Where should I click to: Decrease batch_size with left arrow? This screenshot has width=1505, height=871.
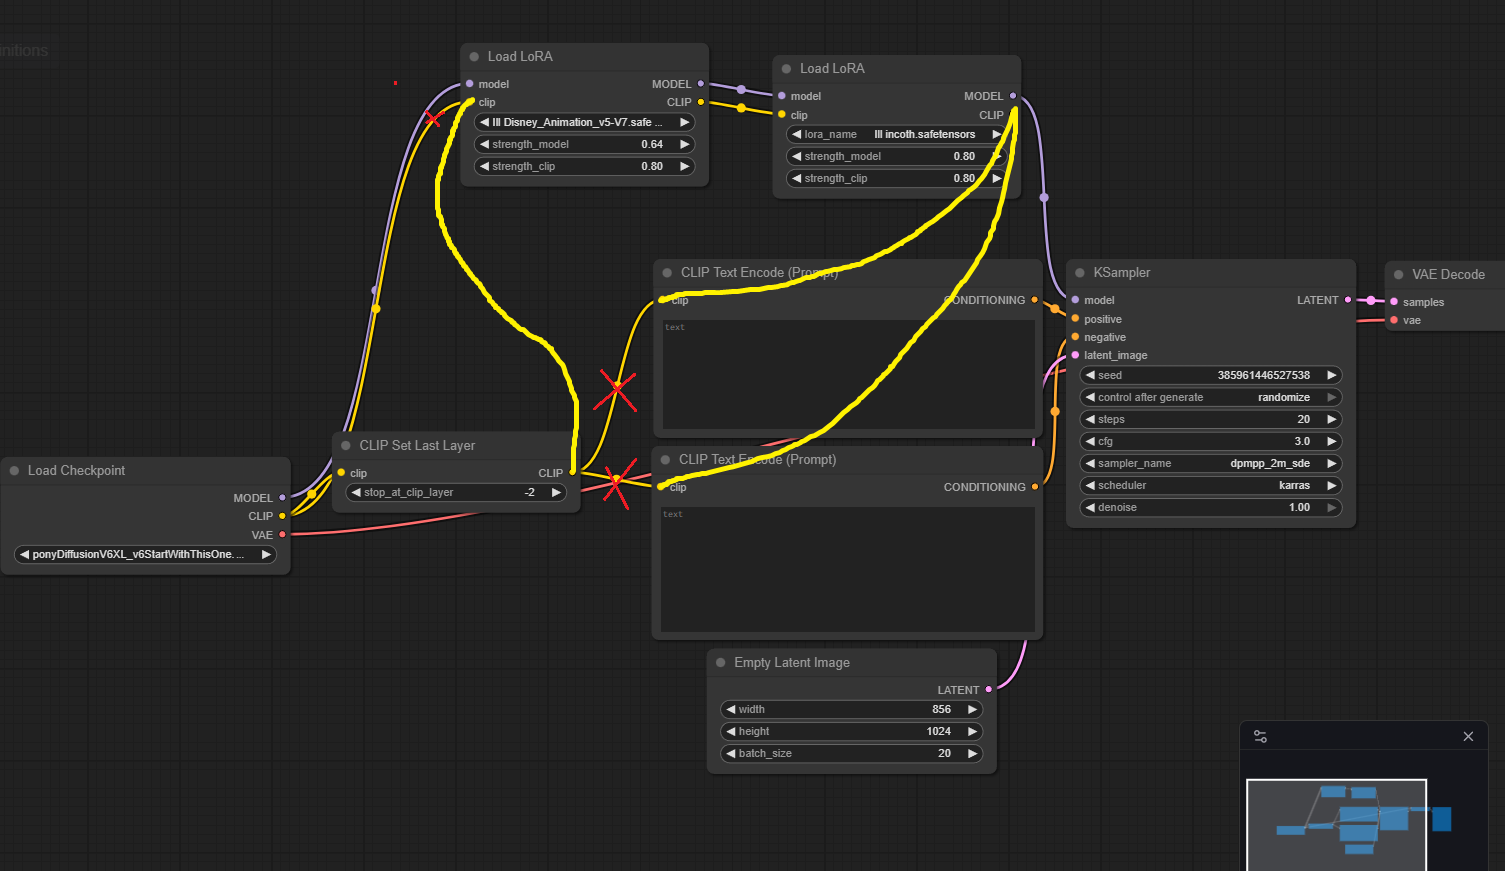[x=731, y=754]
